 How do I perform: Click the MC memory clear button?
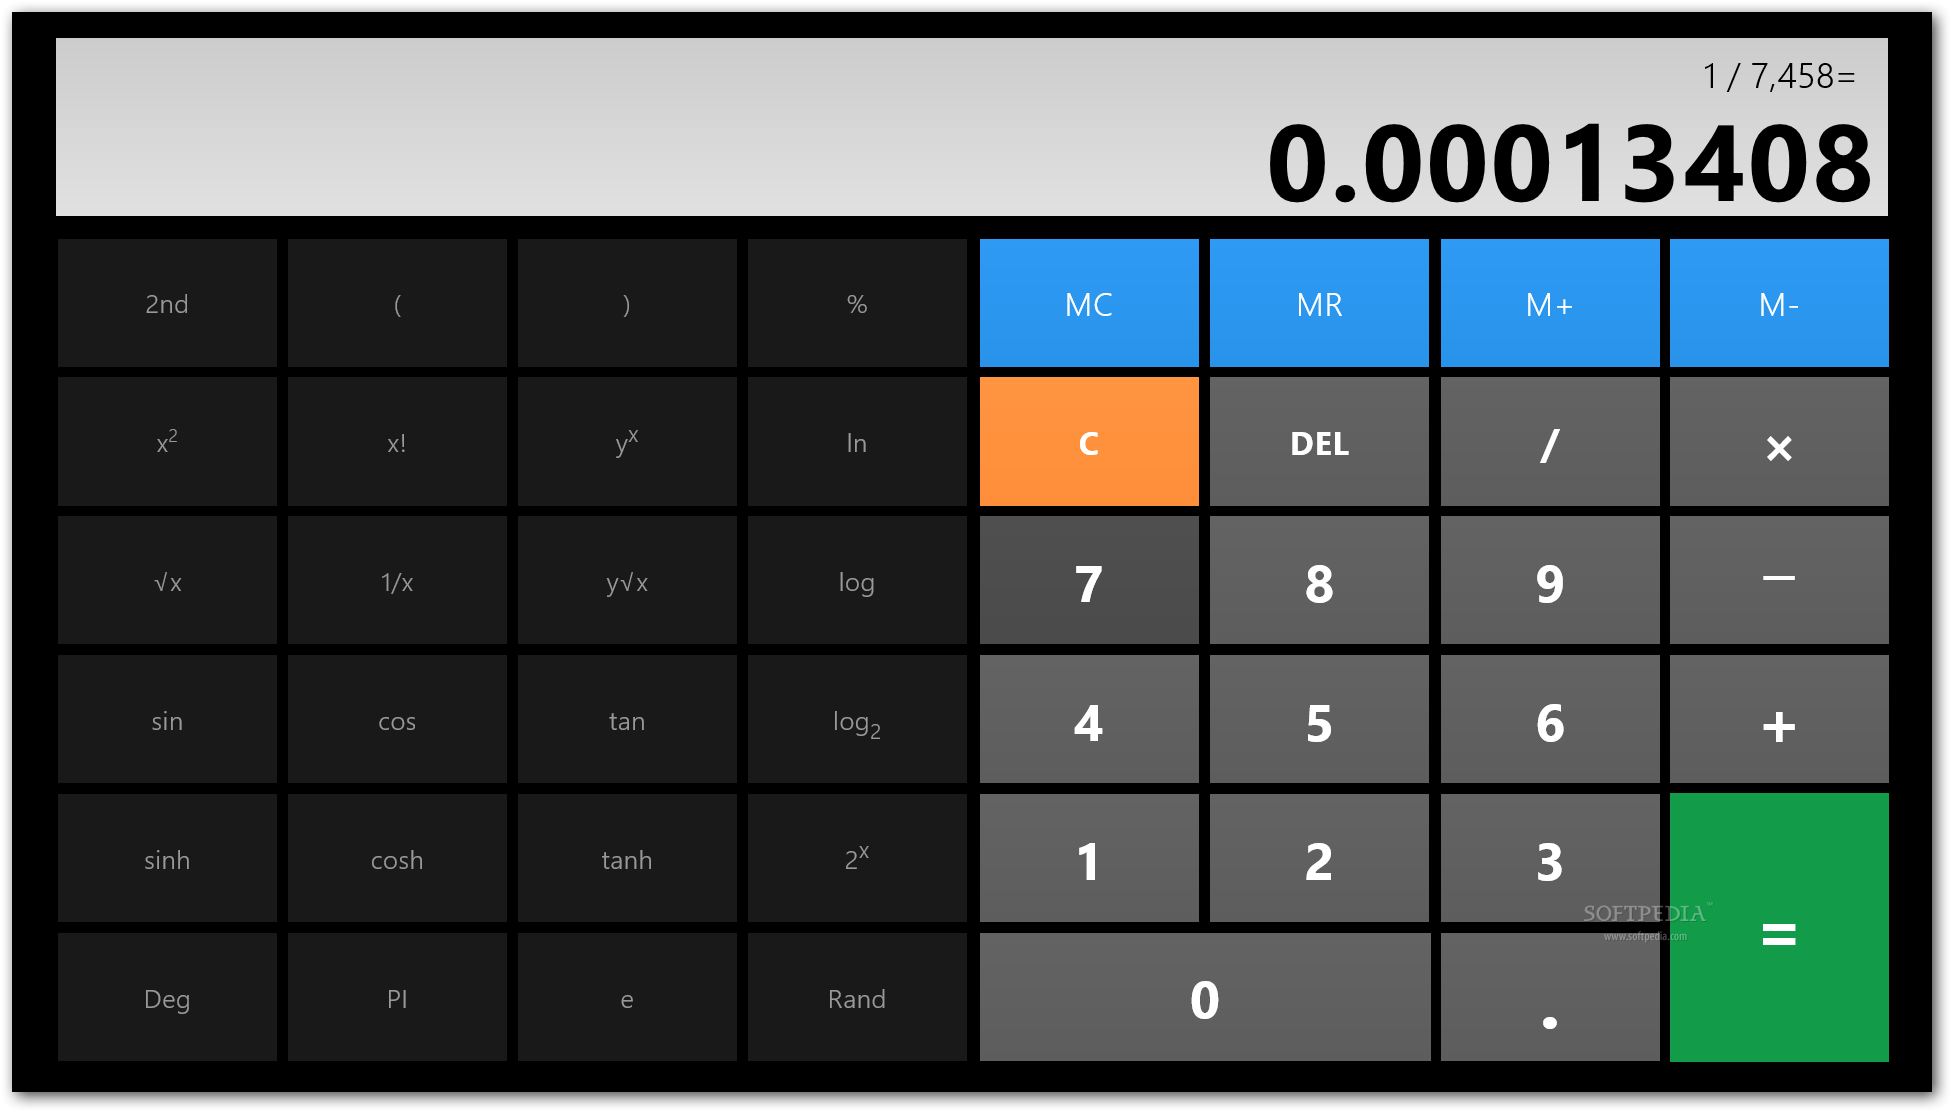(1090, 302)
